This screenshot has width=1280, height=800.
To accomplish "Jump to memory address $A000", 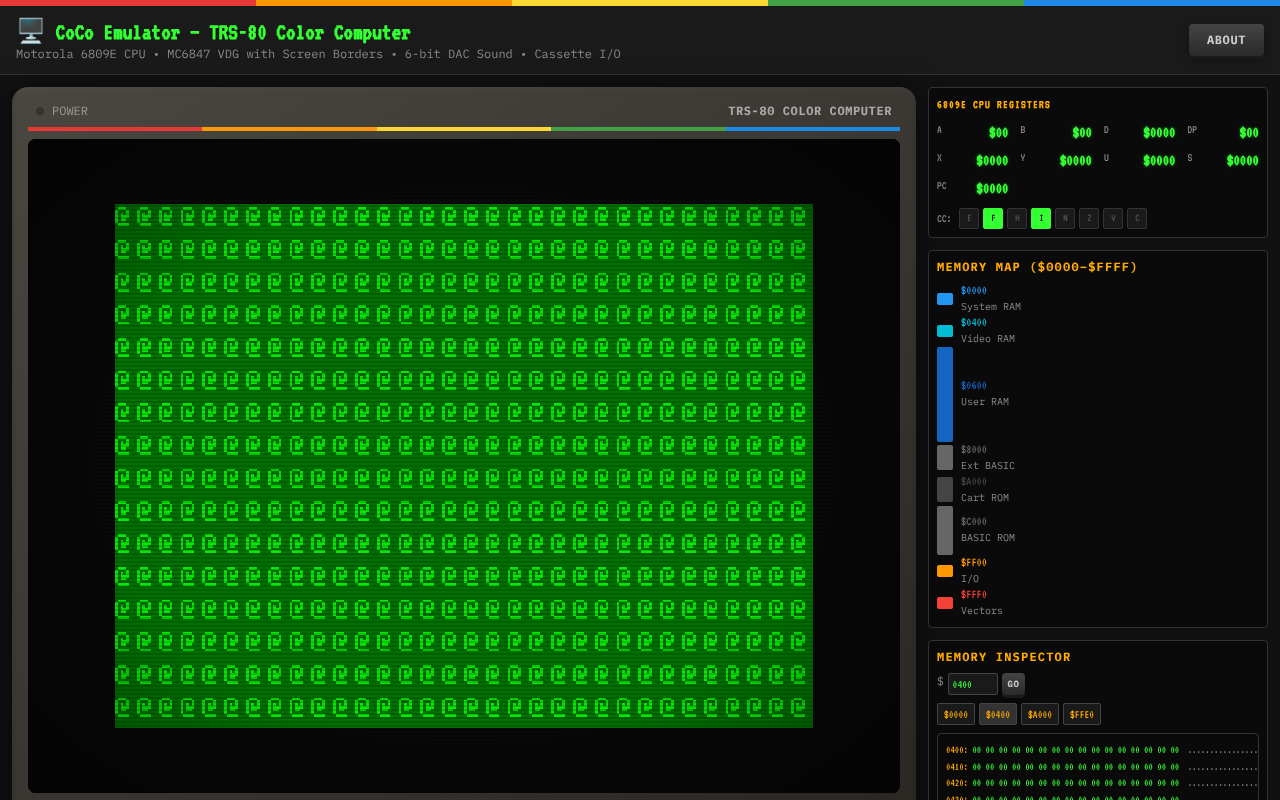I will (1039, 714).
